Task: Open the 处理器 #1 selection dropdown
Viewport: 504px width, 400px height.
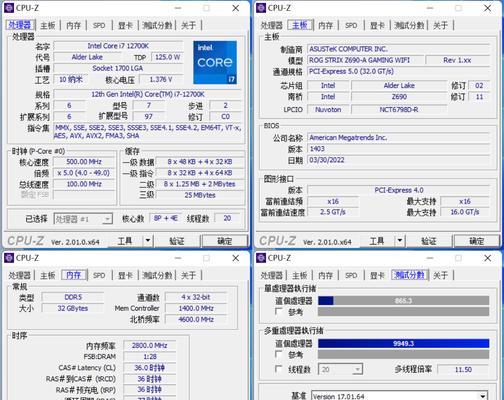Action: pos(83,219)
